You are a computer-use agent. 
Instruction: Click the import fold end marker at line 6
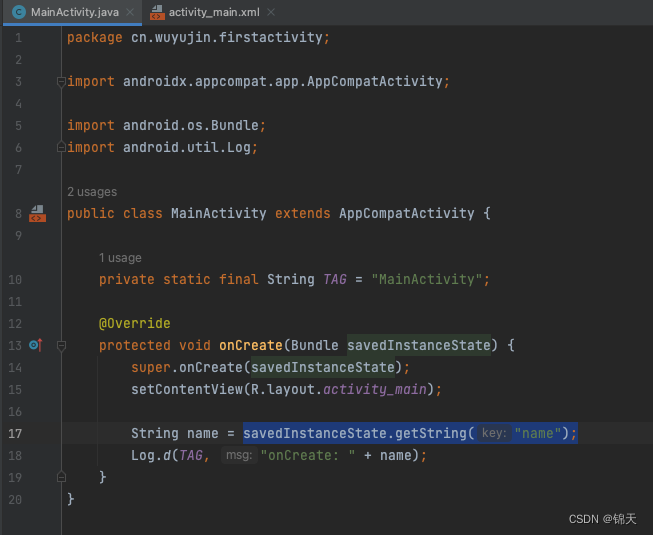tap(61, 147)
